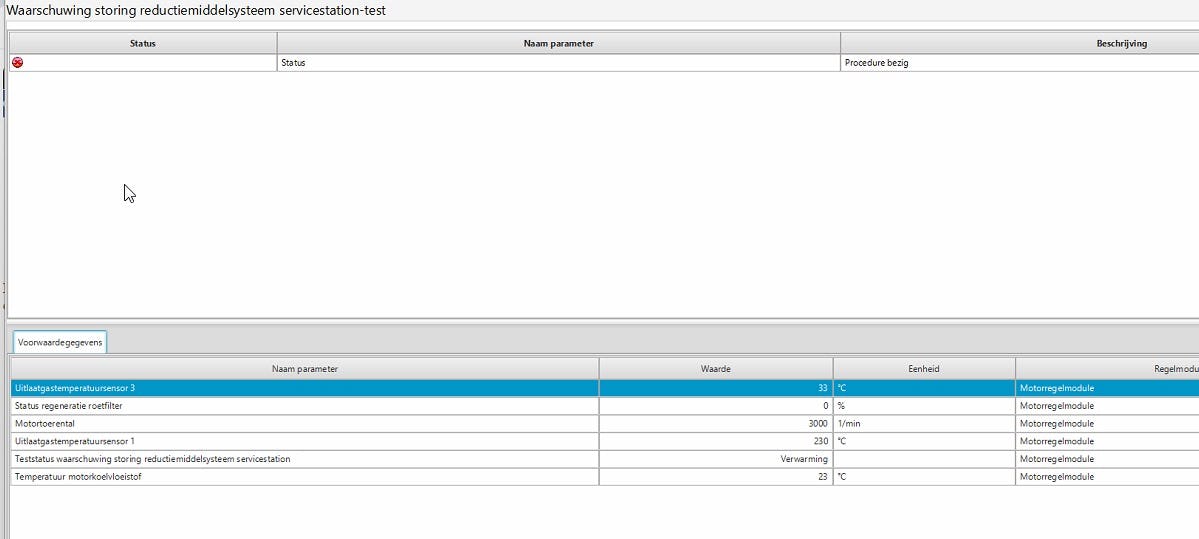This screenshot has width=1199, height=539.
Task: Click the lower table's Naam parameter header
Action: 304,369
